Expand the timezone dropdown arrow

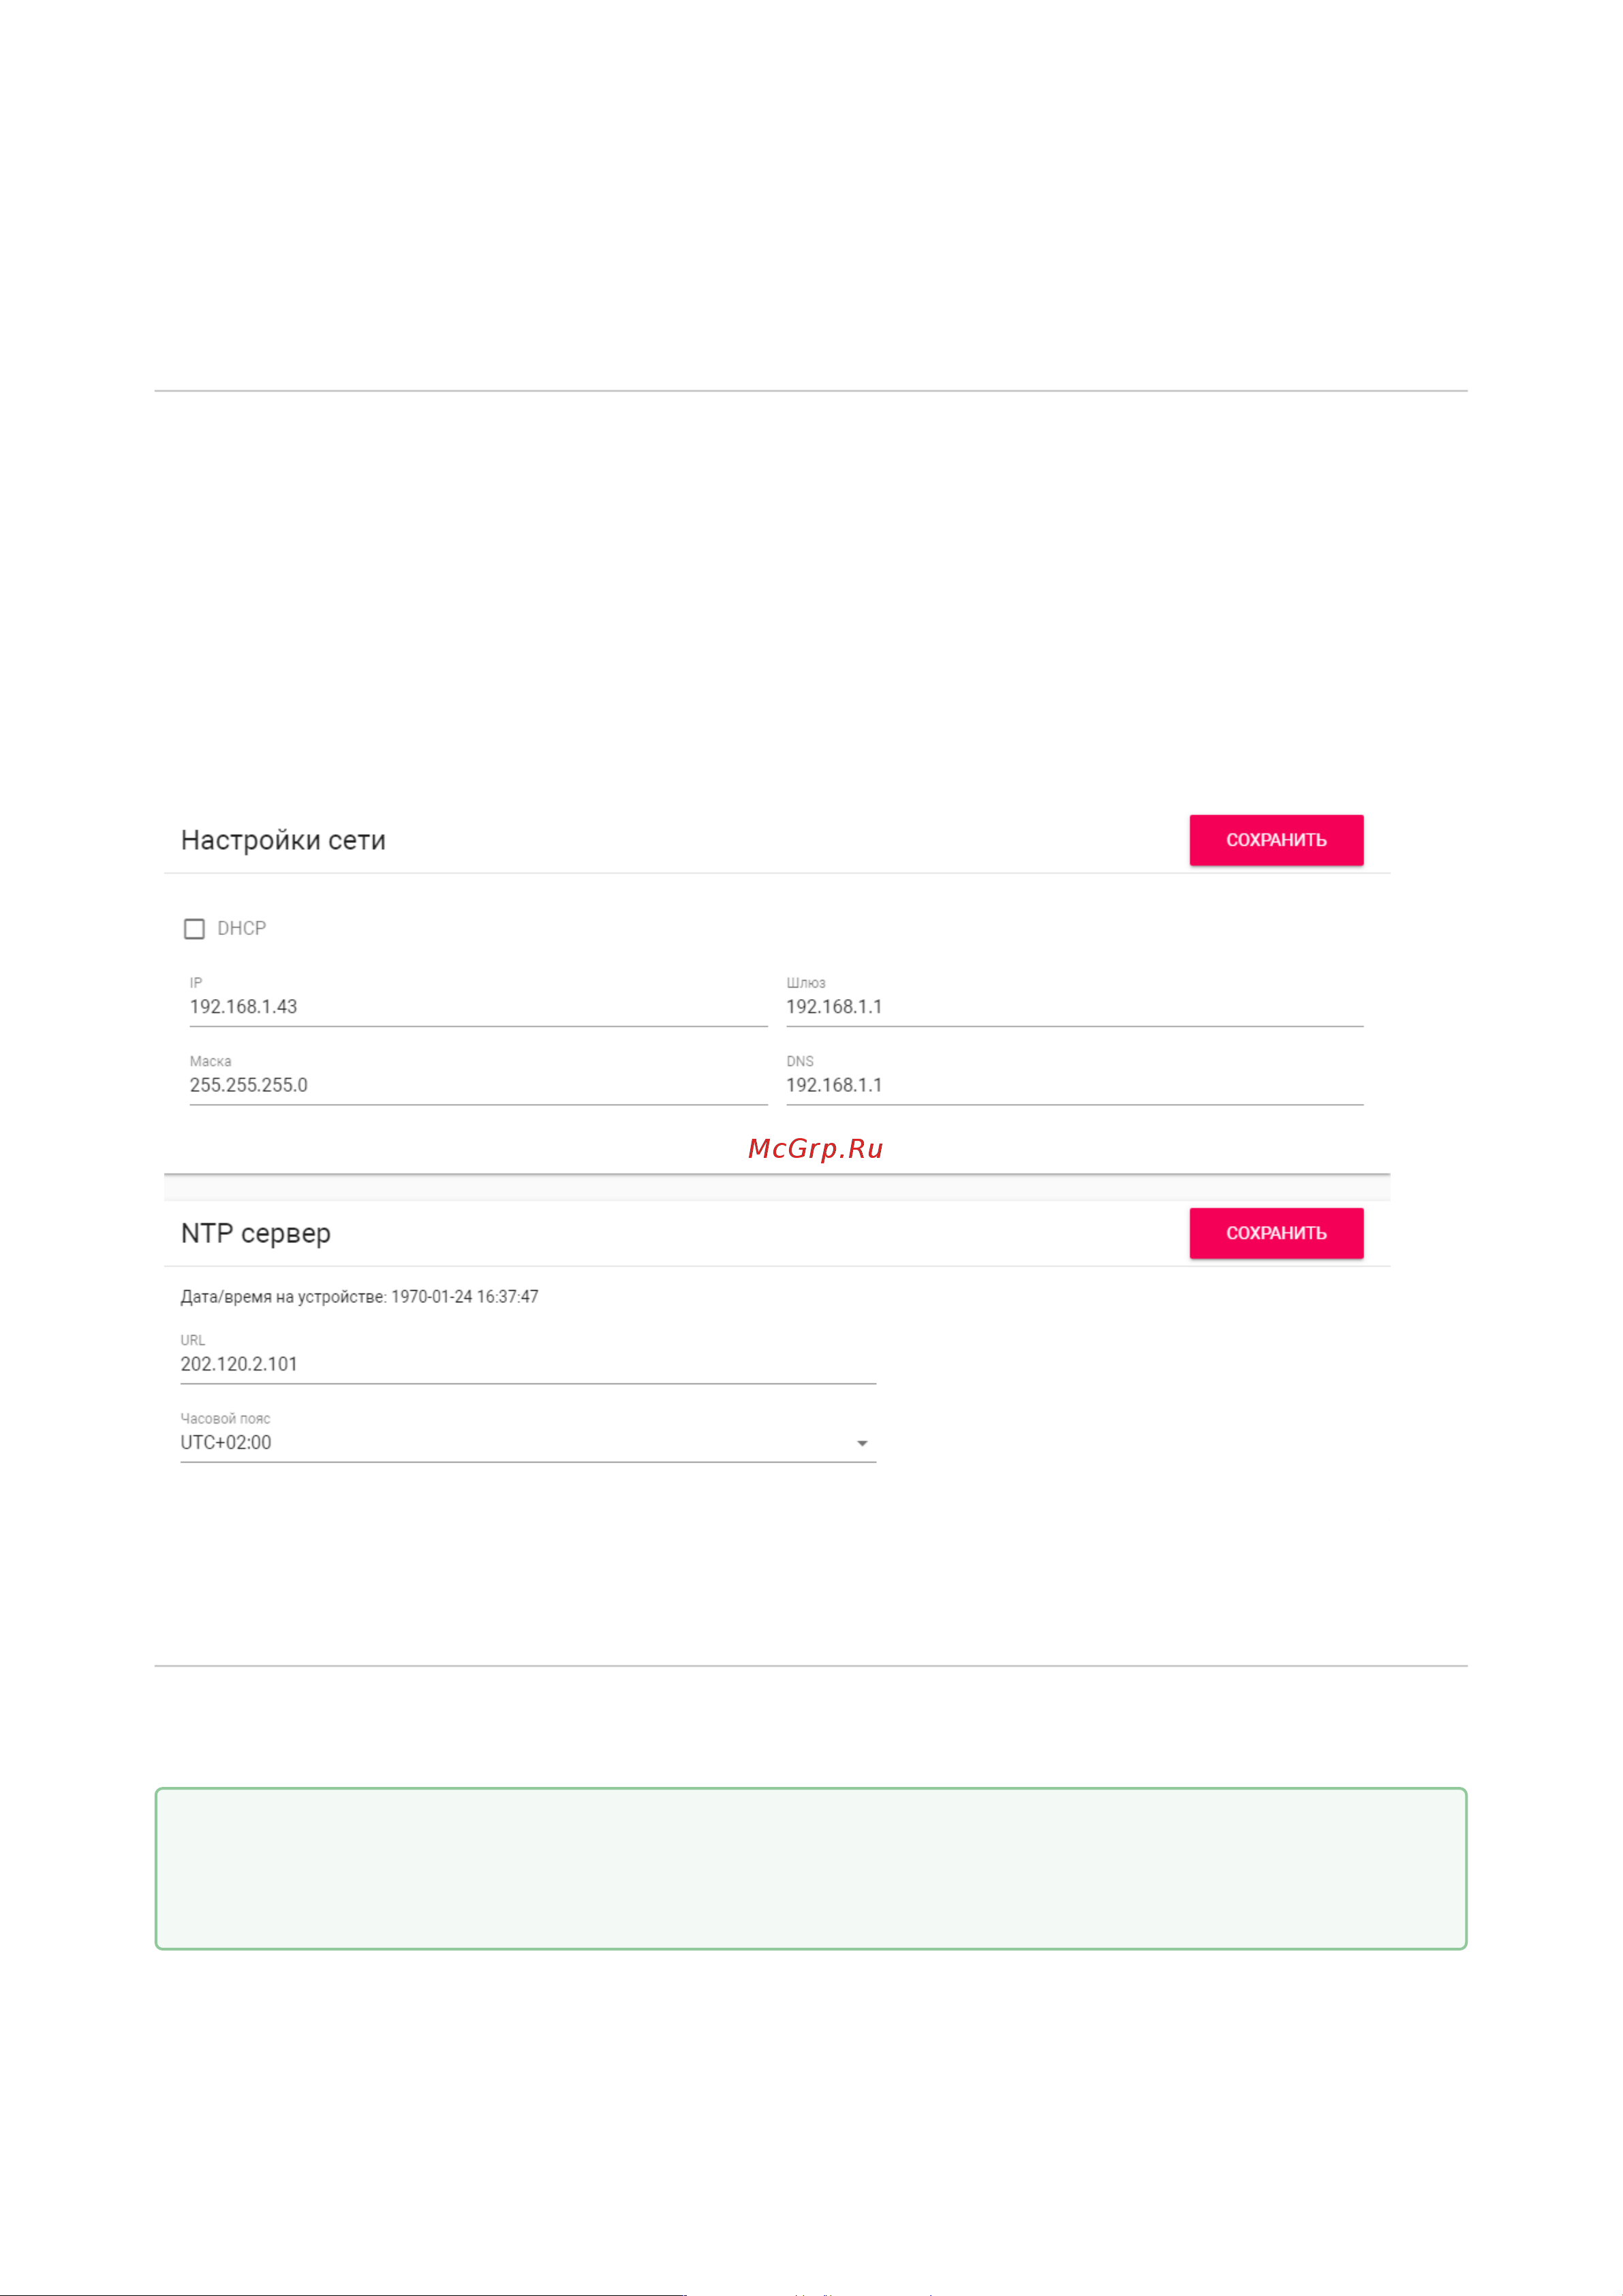tap(862, 1443)
